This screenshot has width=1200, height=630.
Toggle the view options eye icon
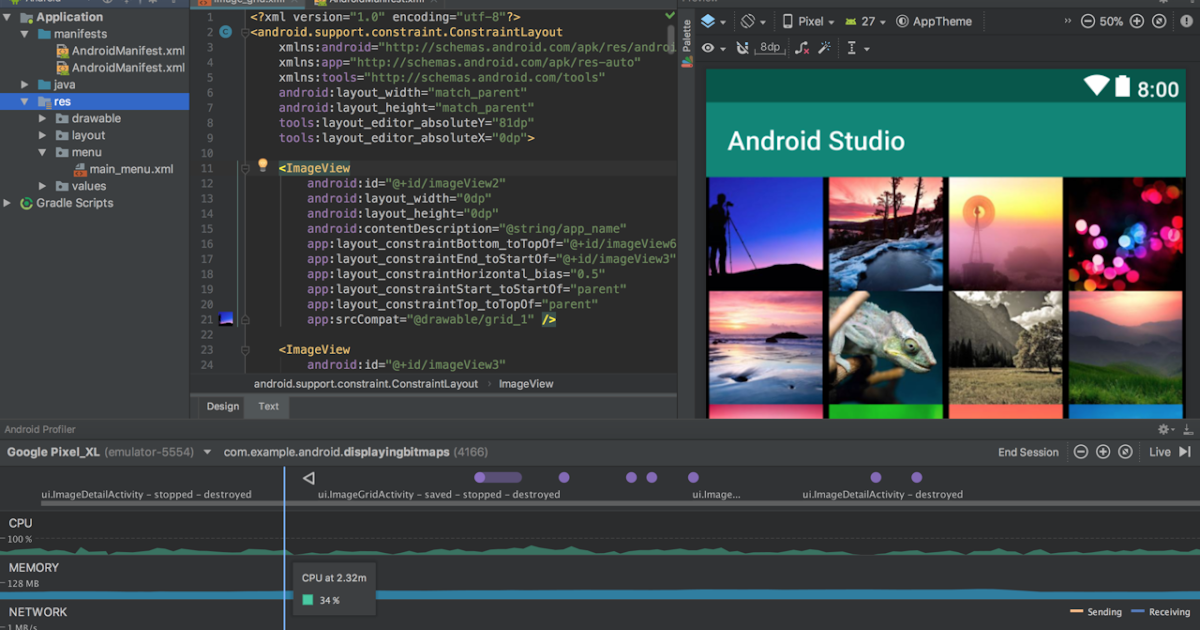click(708, 47)
